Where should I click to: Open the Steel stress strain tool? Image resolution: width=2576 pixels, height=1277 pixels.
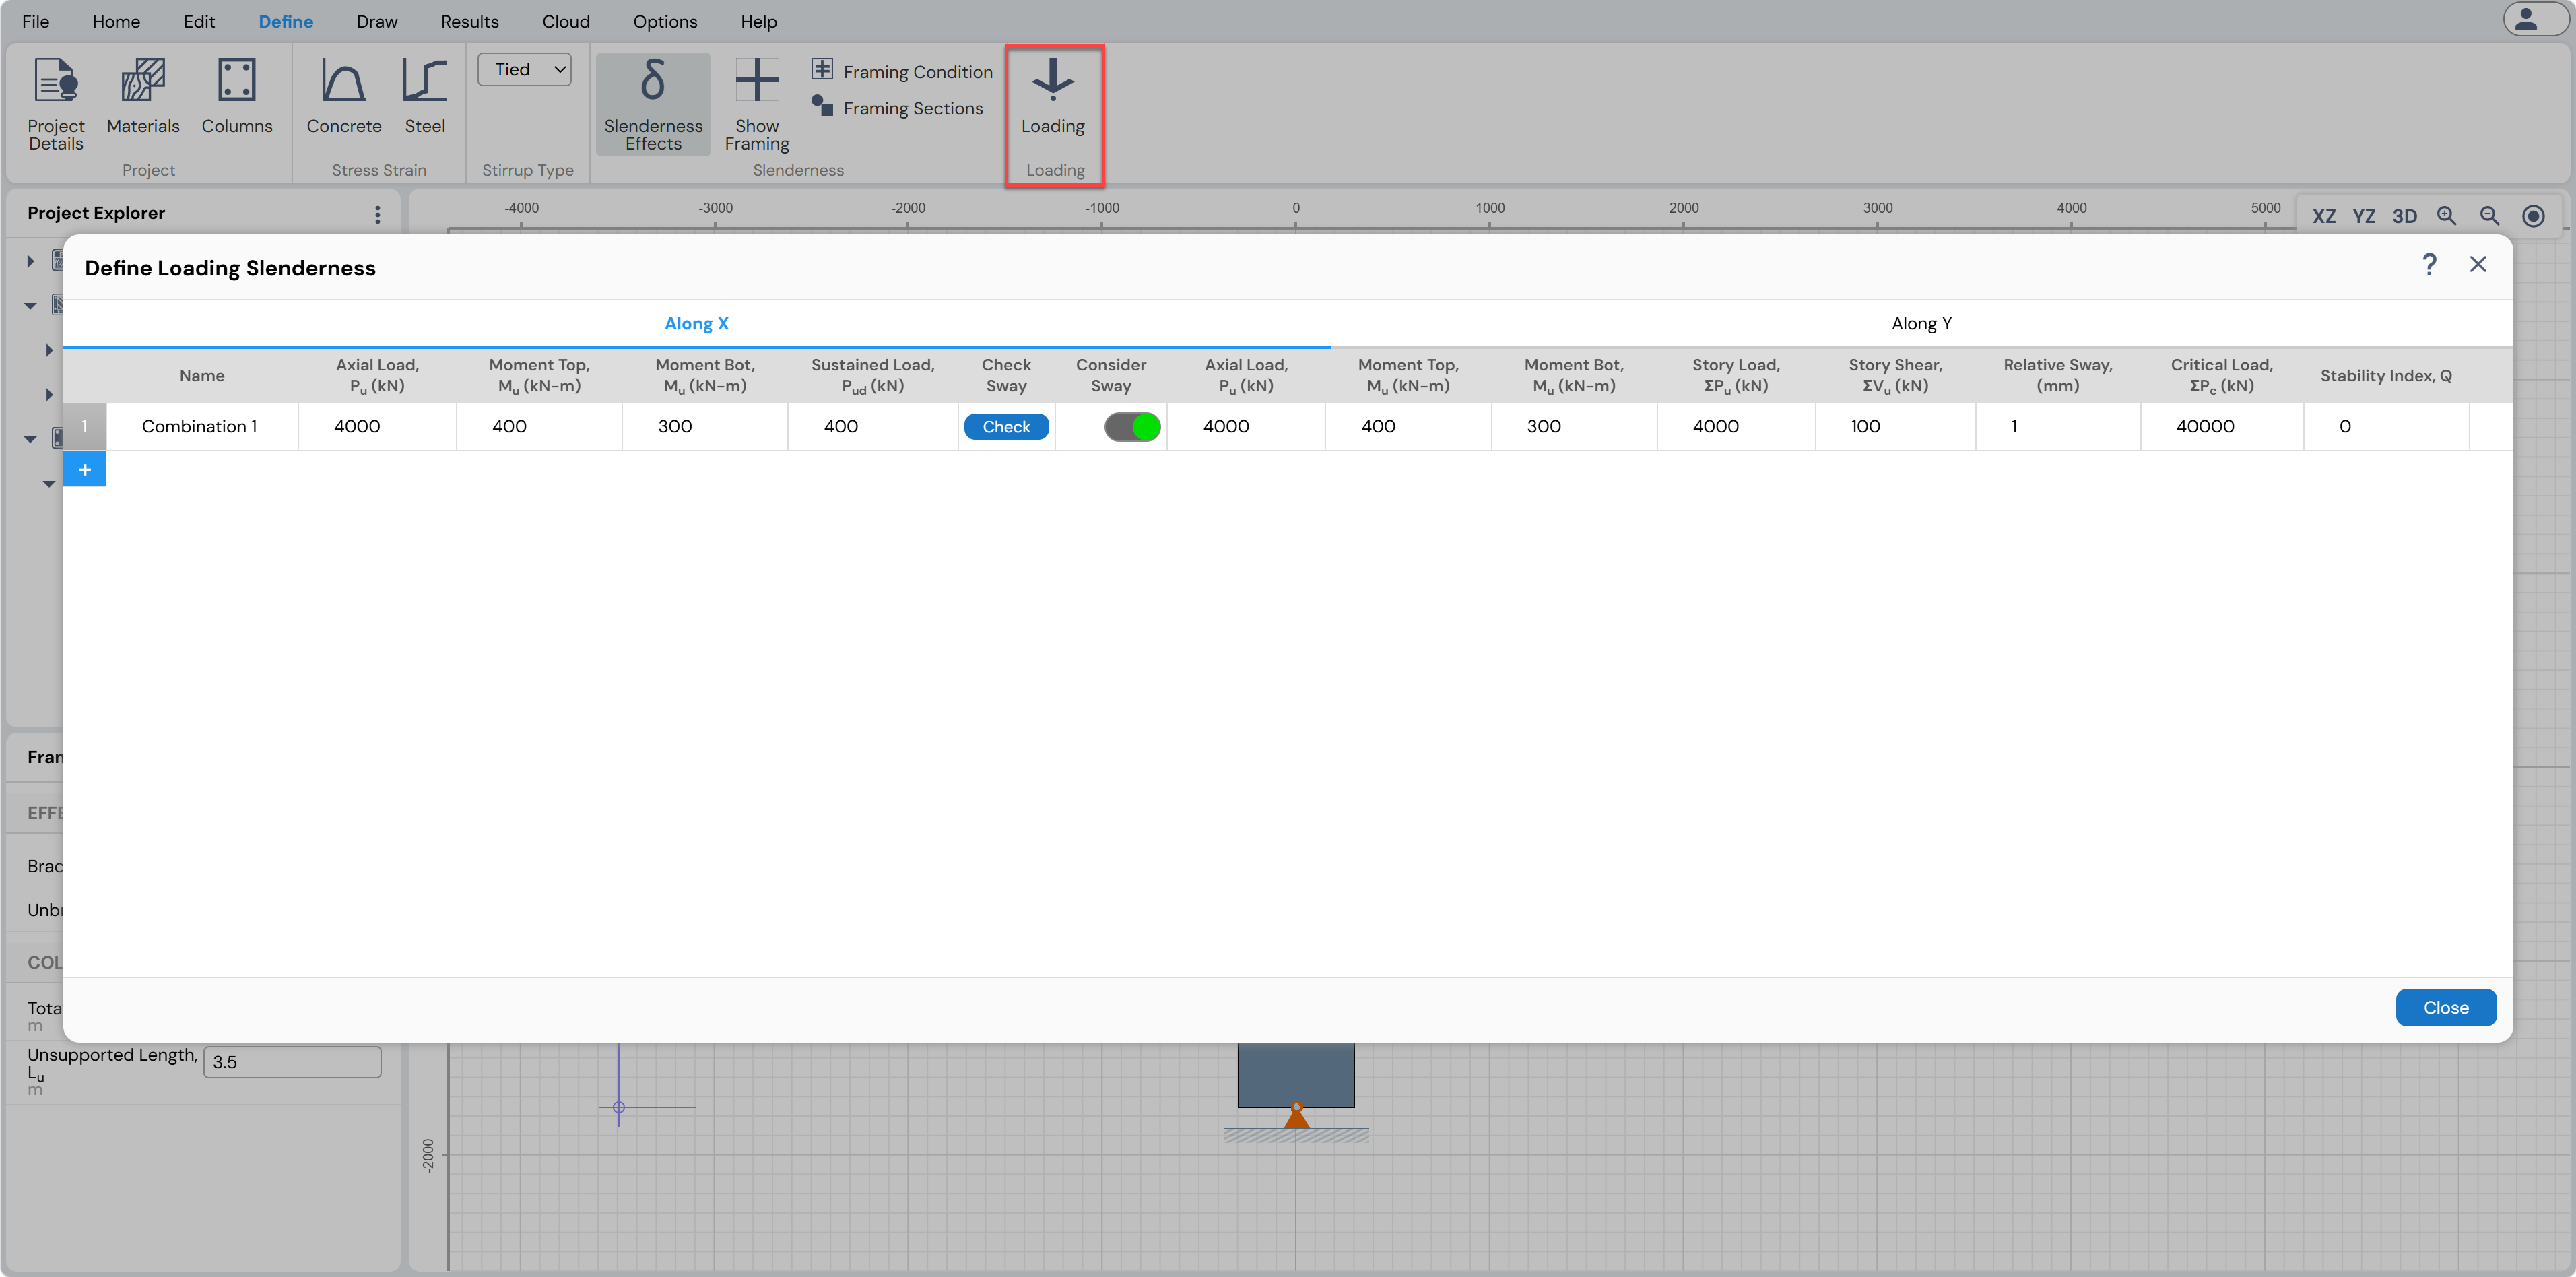click(425, 96)
